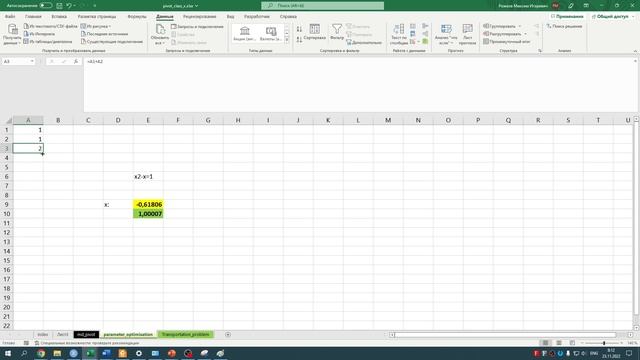This screenshot has height=360, width=640.
Task: Click Запросы и подключения button
Action: tap(197, 27)
